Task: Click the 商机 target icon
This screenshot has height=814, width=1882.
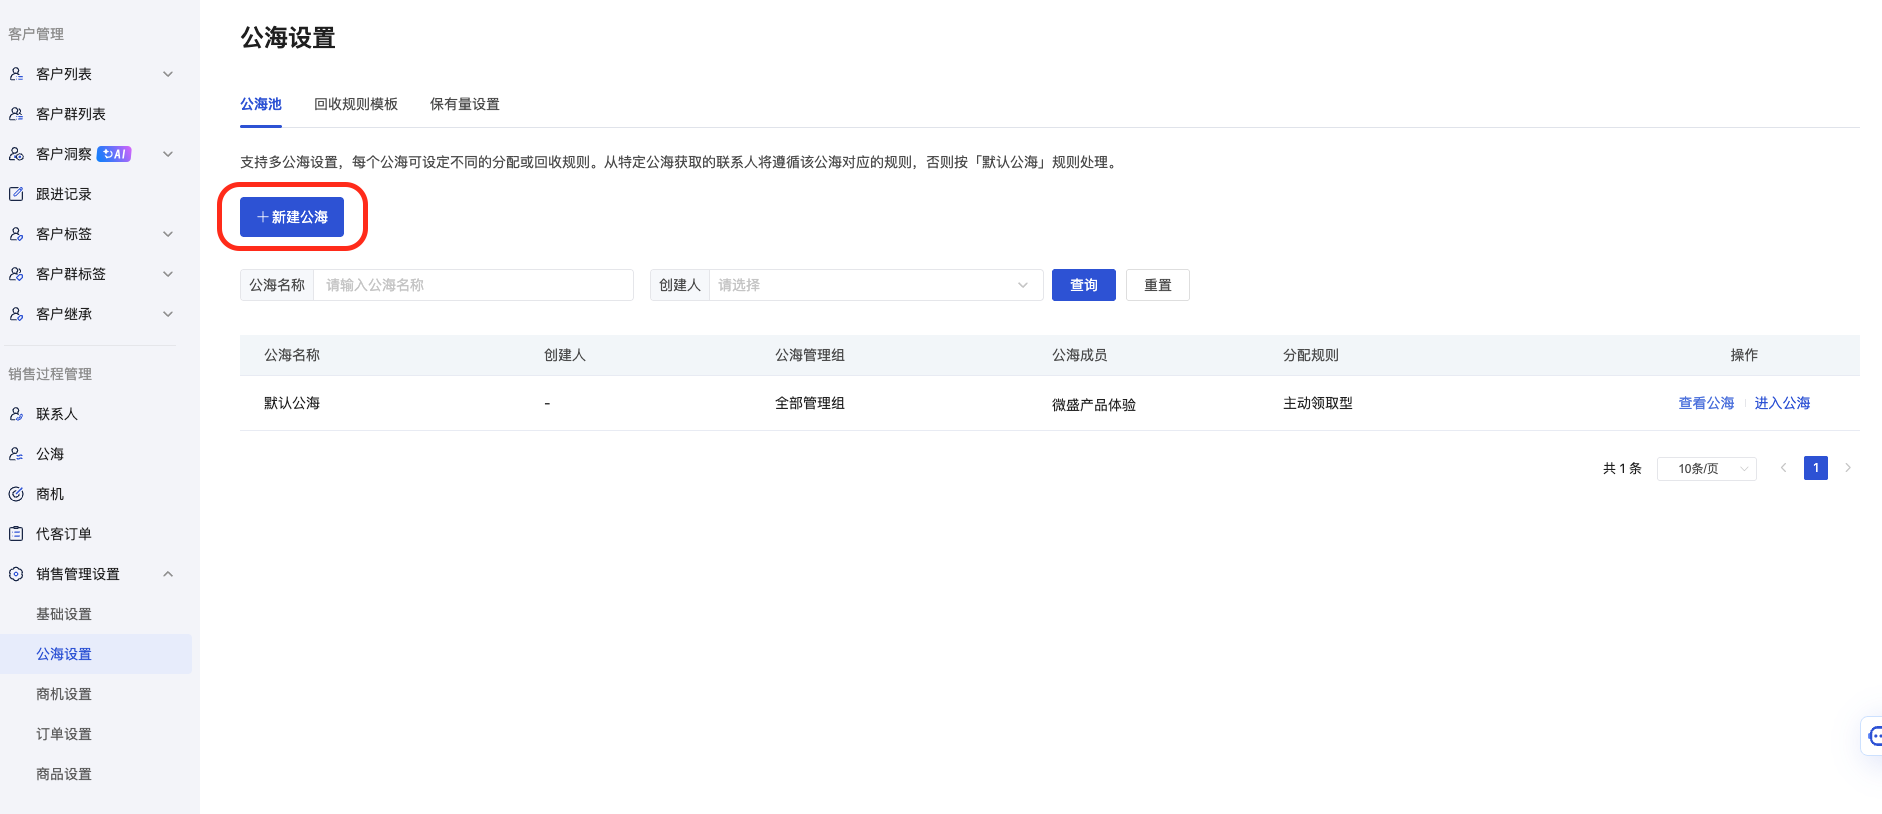Action: pos(16,494)
